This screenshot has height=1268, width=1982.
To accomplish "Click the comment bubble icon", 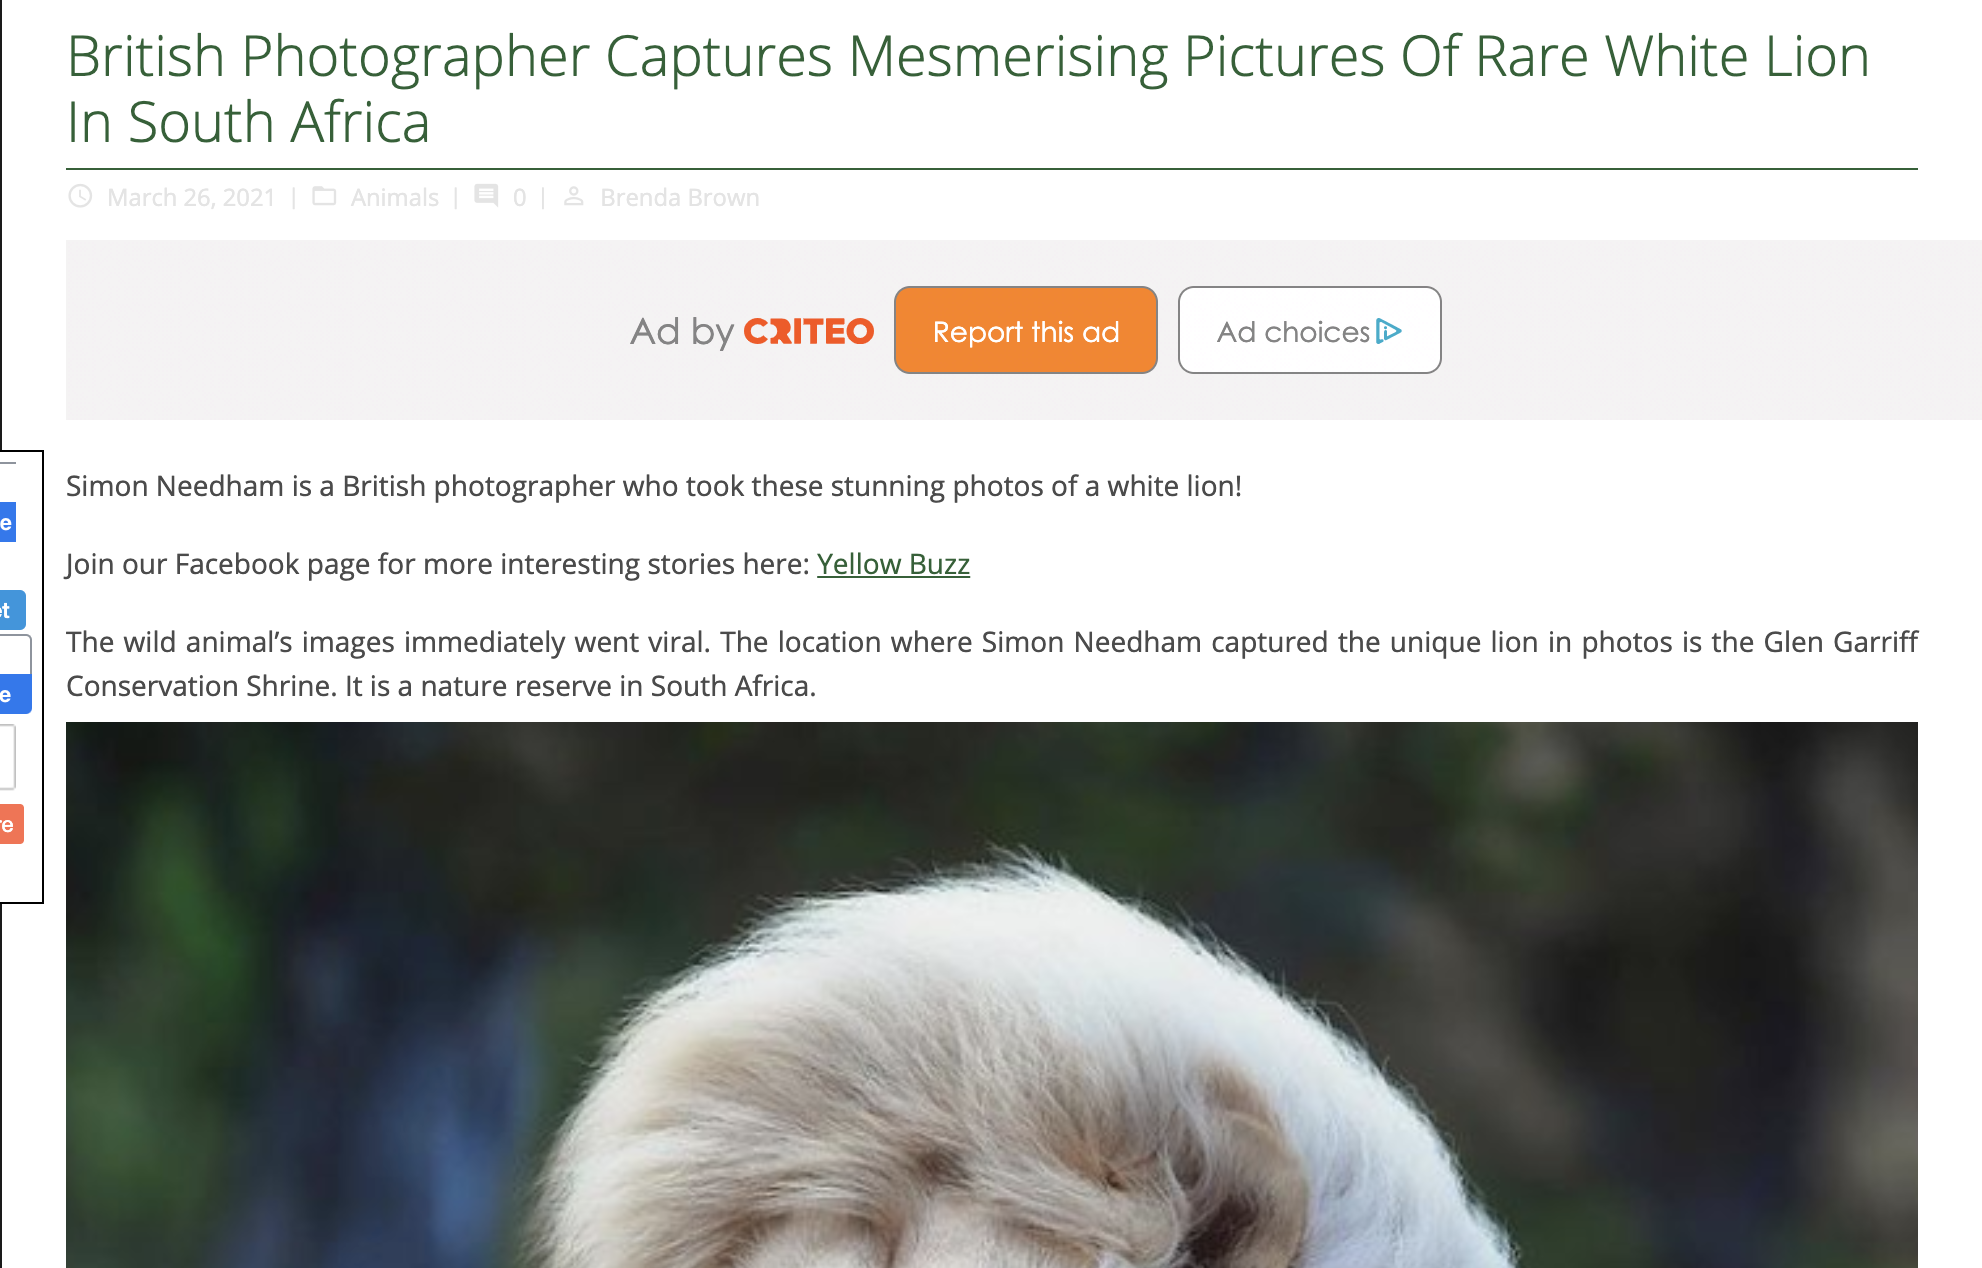I will click(486, 196).
